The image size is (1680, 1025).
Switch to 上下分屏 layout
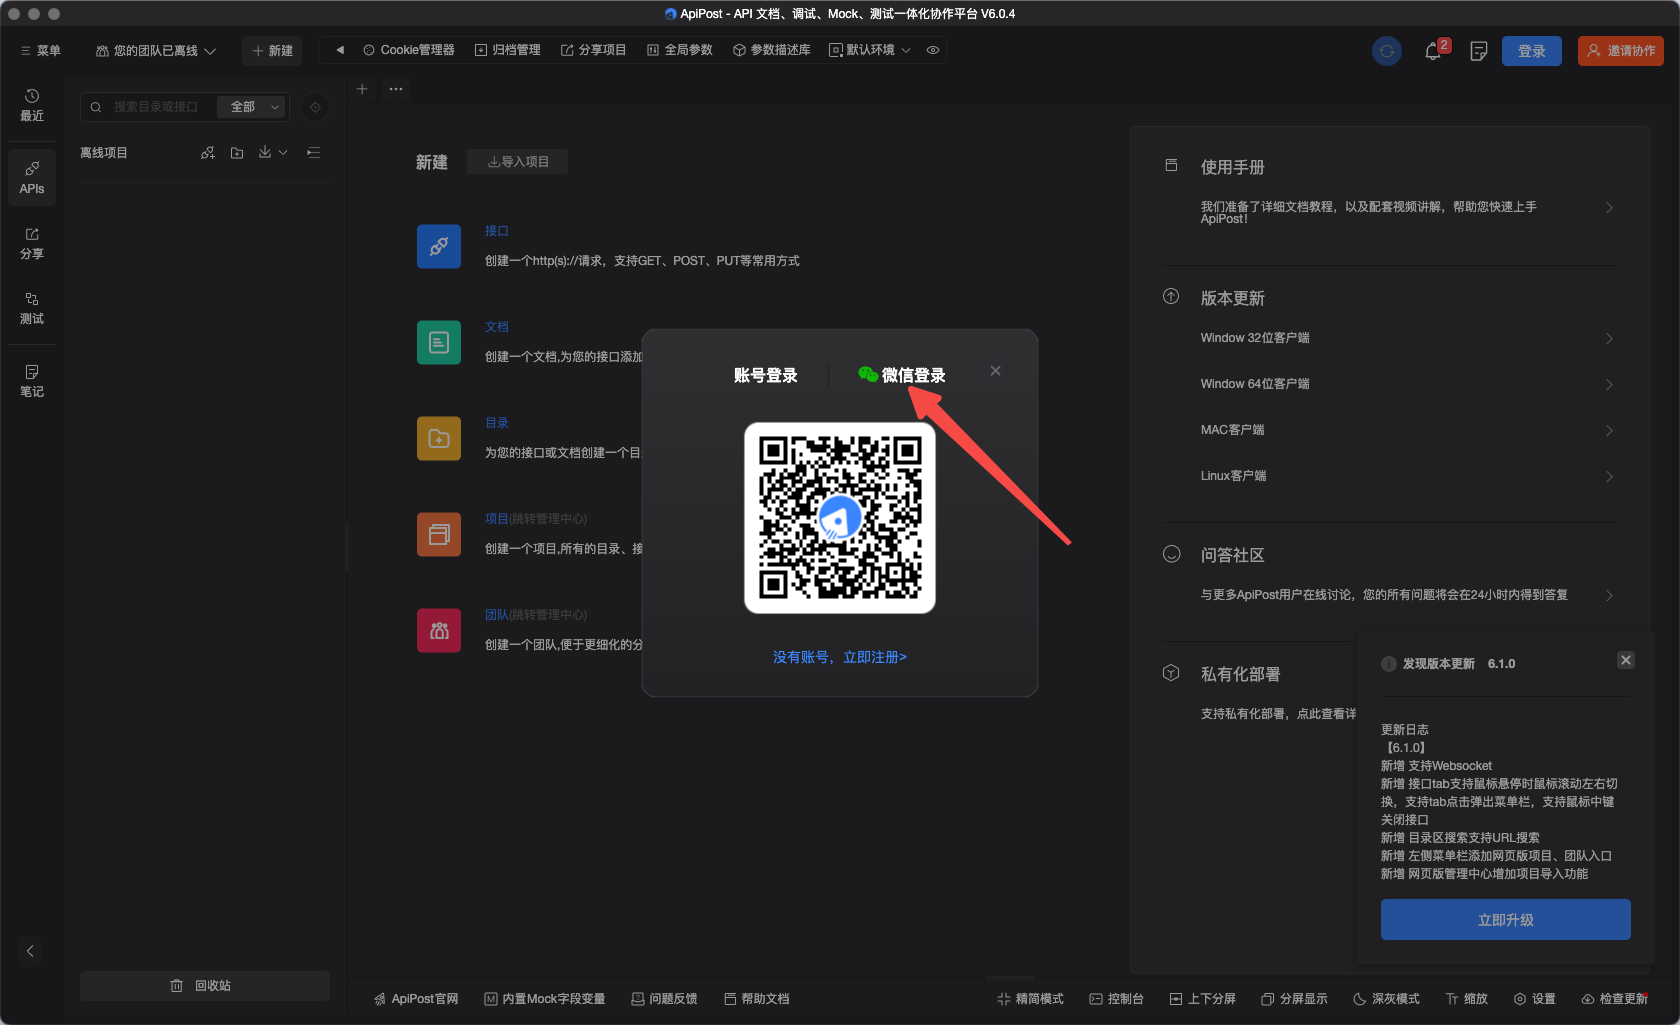[x=1202, y=999]
